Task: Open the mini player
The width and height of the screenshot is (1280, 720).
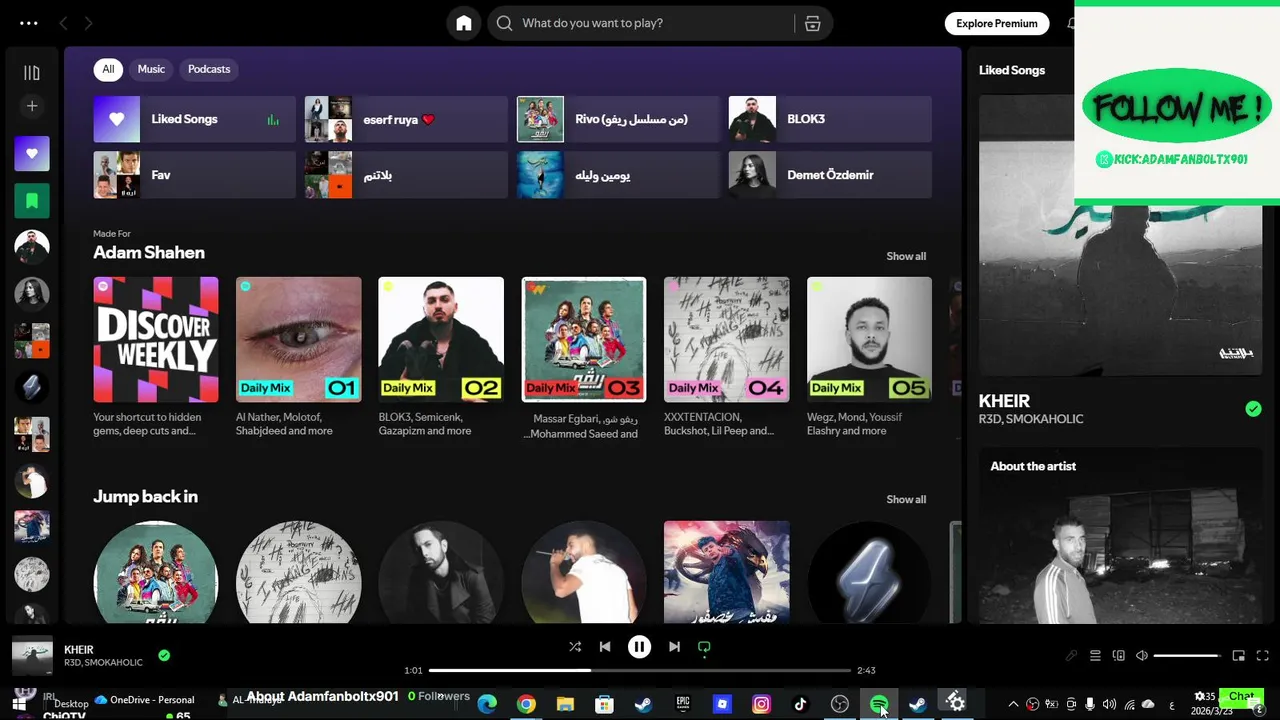Action: point(1238,656)
